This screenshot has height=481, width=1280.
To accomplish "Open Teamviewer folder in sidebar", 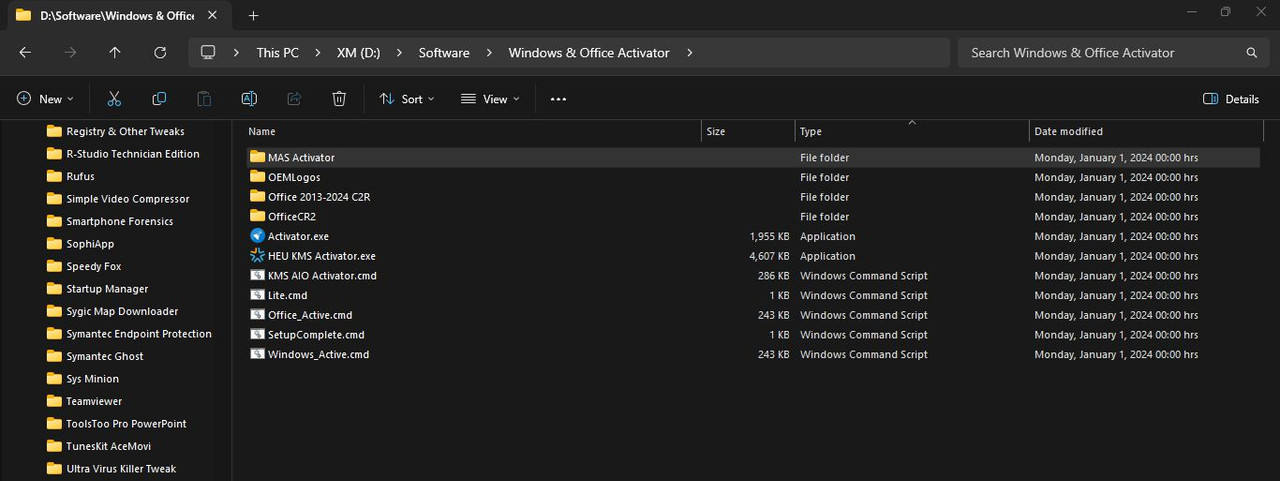I will [84, 401].
